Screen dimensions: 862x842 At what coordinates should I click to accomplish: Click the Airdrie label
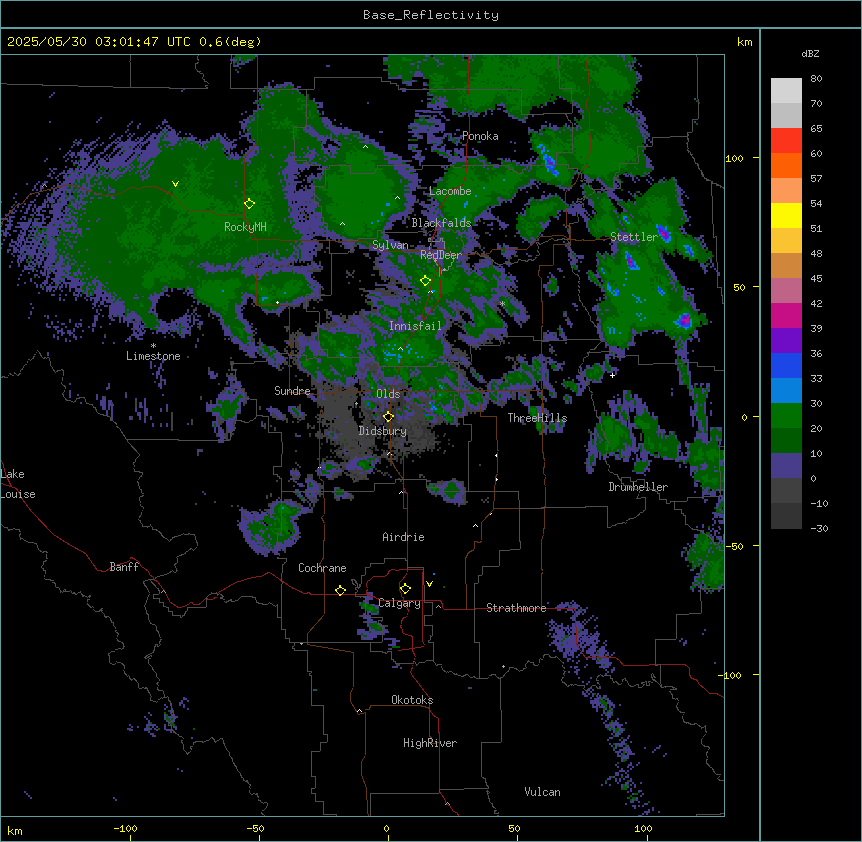403,537
